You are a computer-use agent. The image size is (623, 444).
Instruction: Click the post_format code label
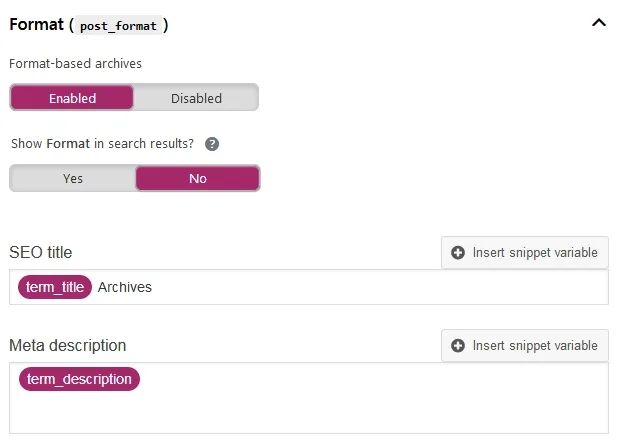pyautogui.click(x=118, y=26)
